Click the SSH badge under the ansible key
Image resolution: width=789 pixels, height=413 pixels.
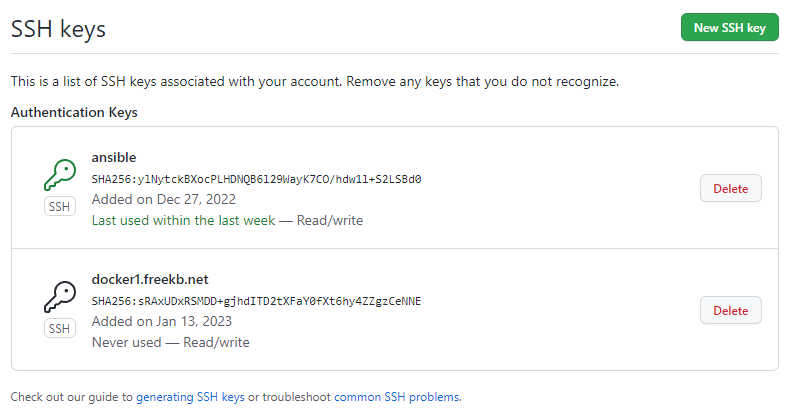60,206
